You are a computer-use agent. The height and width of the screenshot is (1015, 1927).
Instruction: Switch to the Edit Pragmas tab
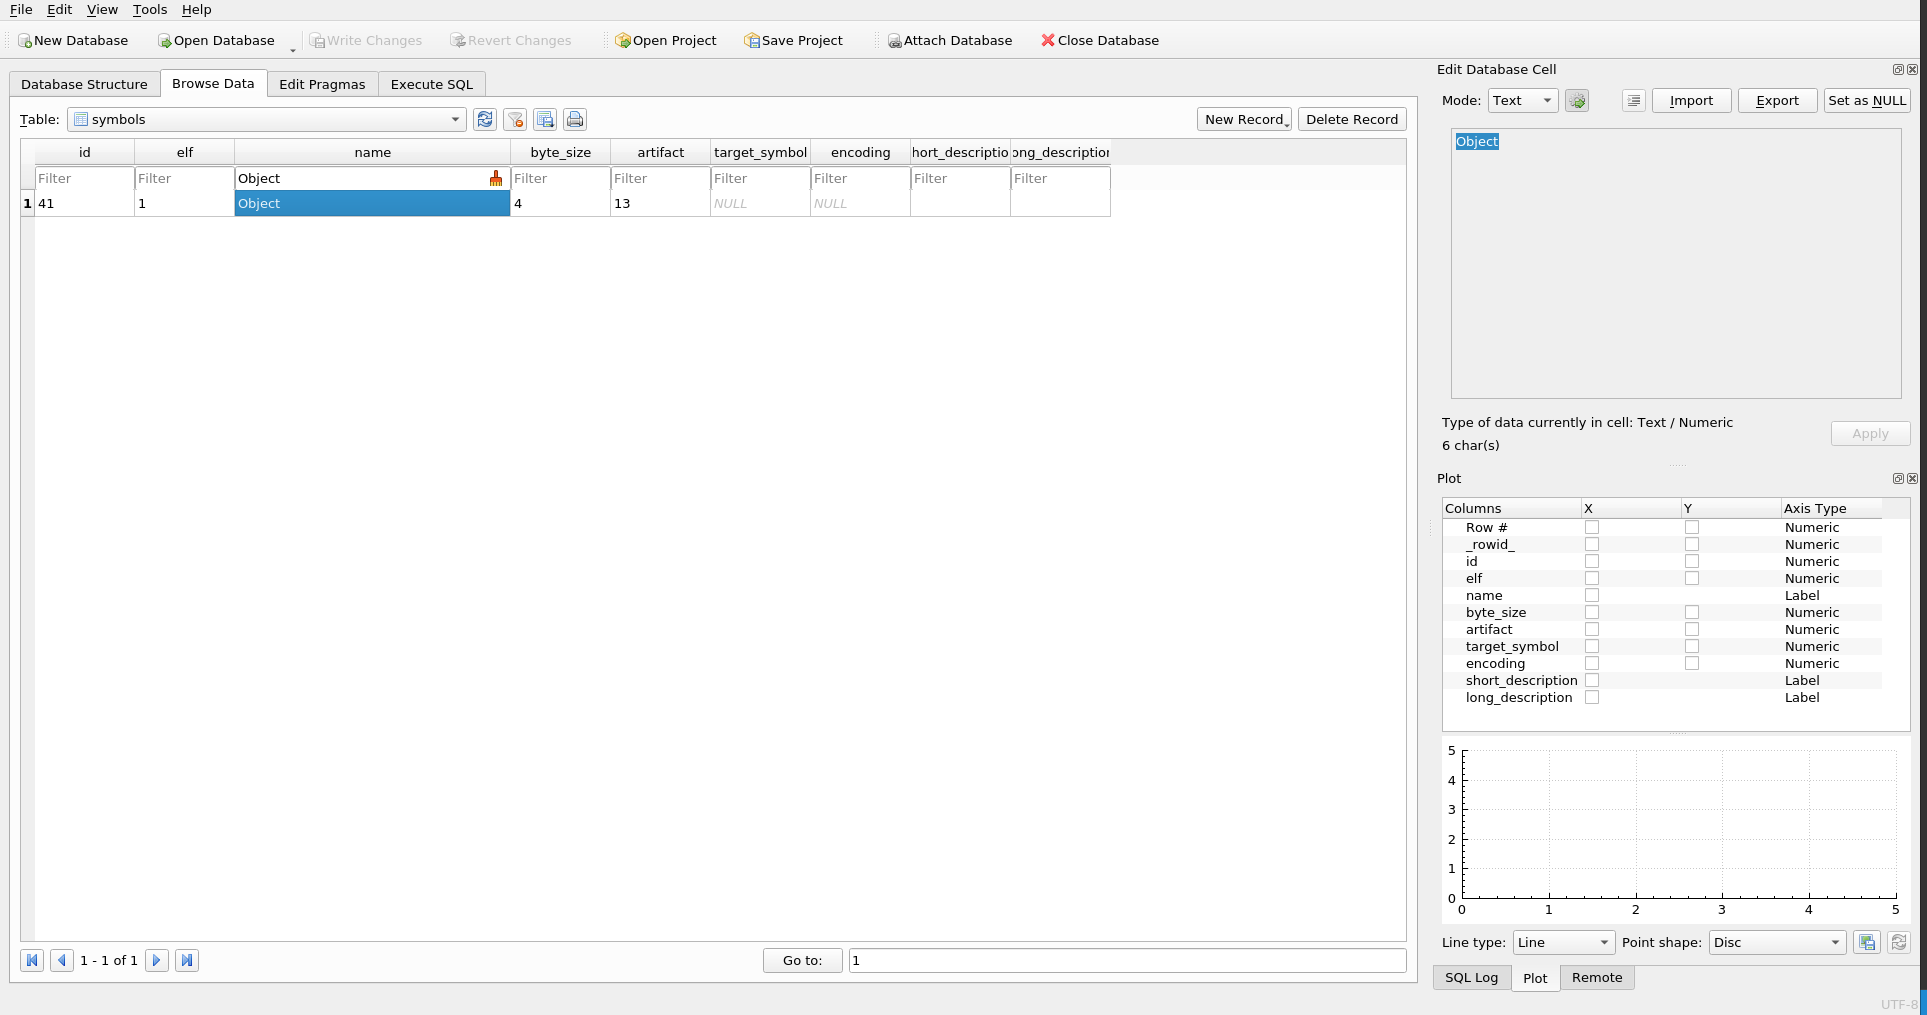pos(322,85)
